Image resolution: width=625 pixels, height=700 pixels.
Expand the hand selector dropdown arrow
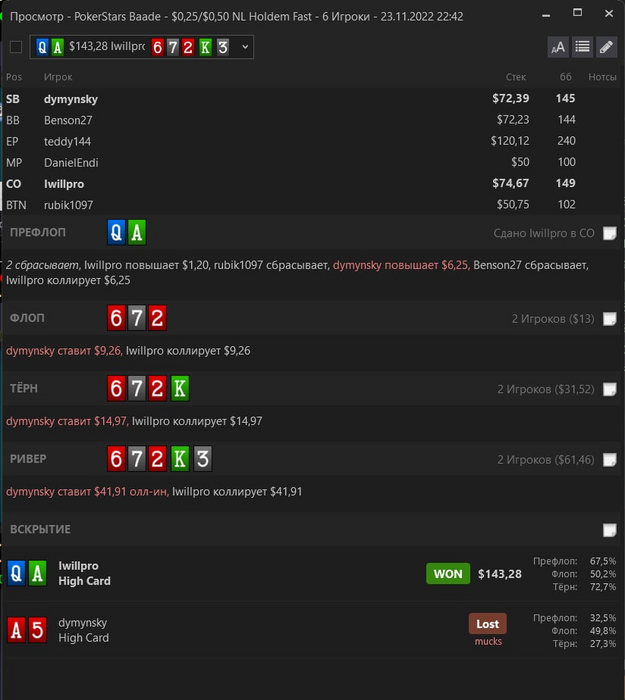[245, 47]
